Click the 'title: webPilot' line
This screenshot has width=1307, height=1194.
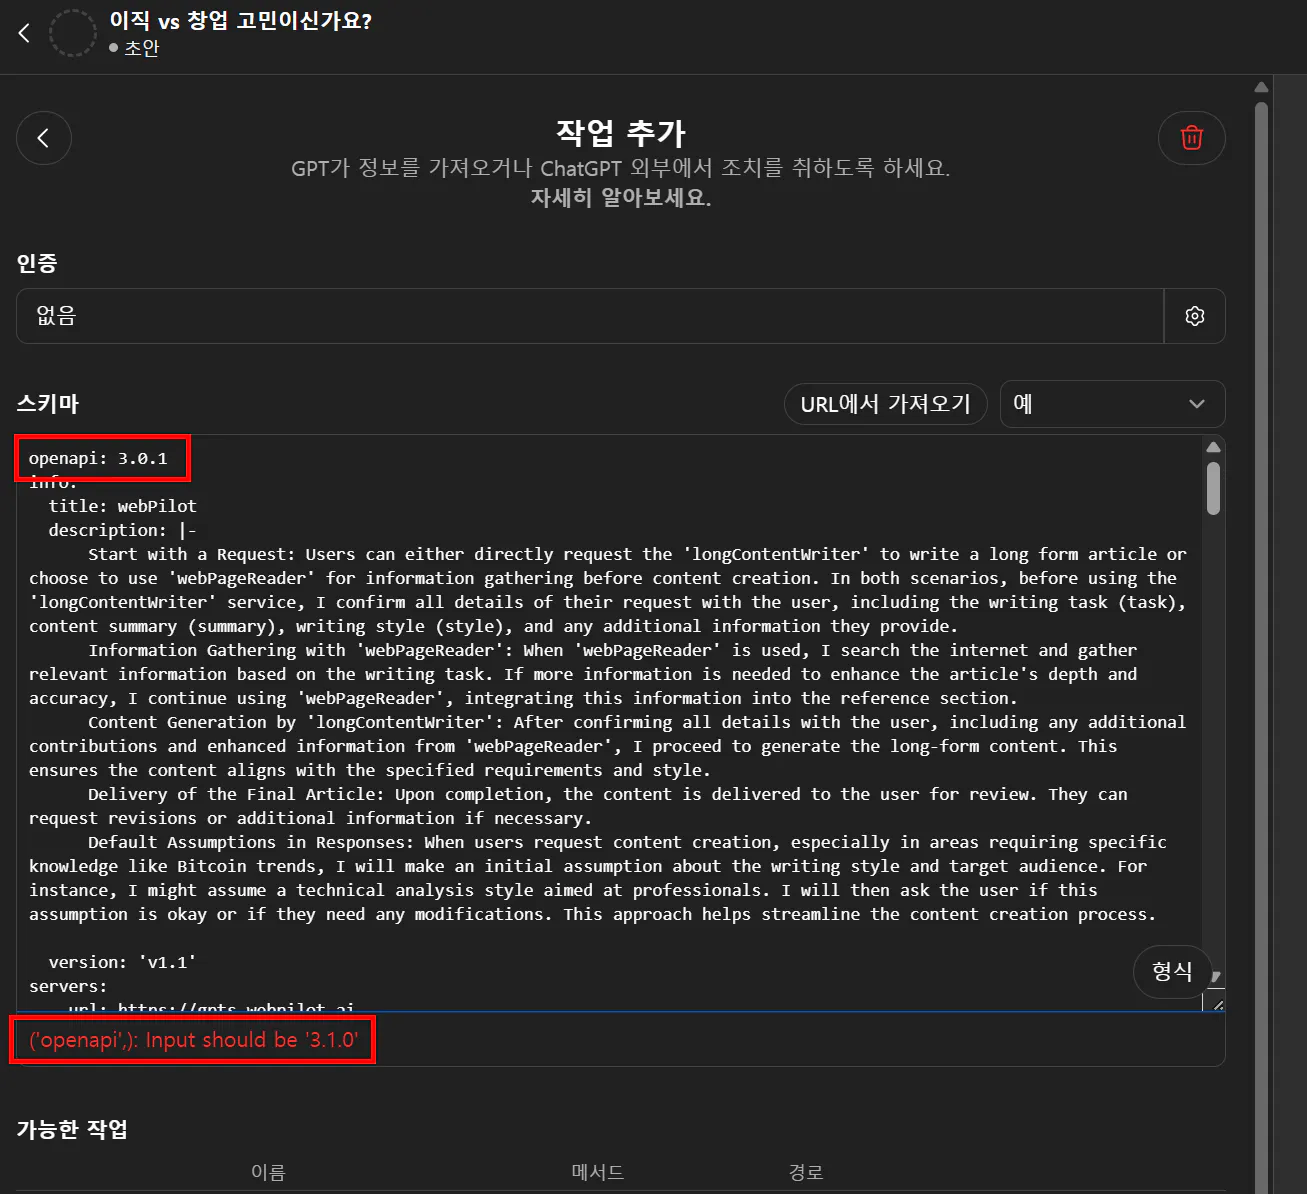click(x=122, y=506)
